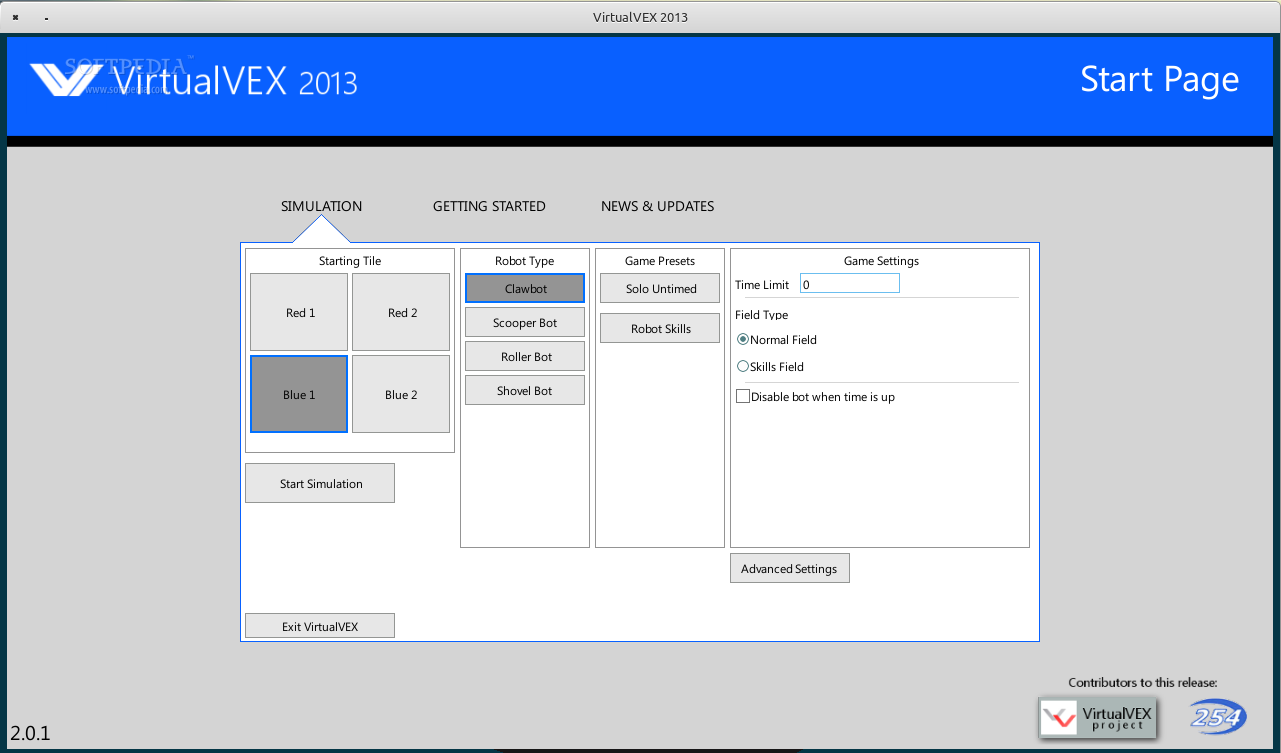
Task: Click the Start Page title text
Action: (1160, 79)
